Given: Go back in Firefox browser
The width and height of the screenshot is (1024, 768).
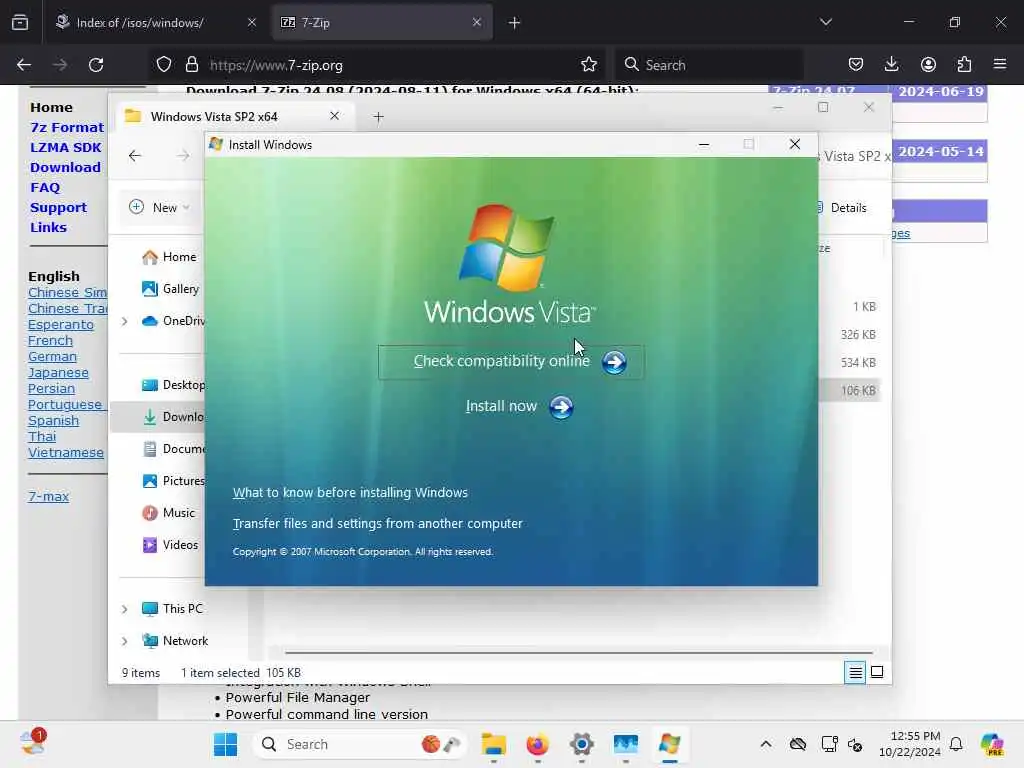Looking at the screenshot, I should pos(24,65).
